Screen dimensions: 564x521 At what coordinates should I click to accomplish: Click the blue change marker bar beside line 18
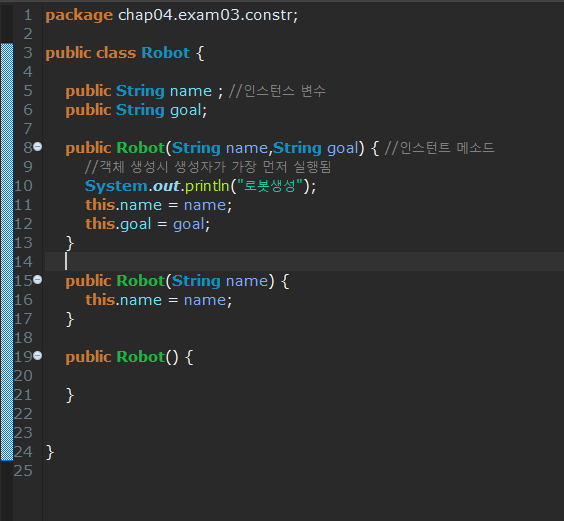tap(7, 338)
